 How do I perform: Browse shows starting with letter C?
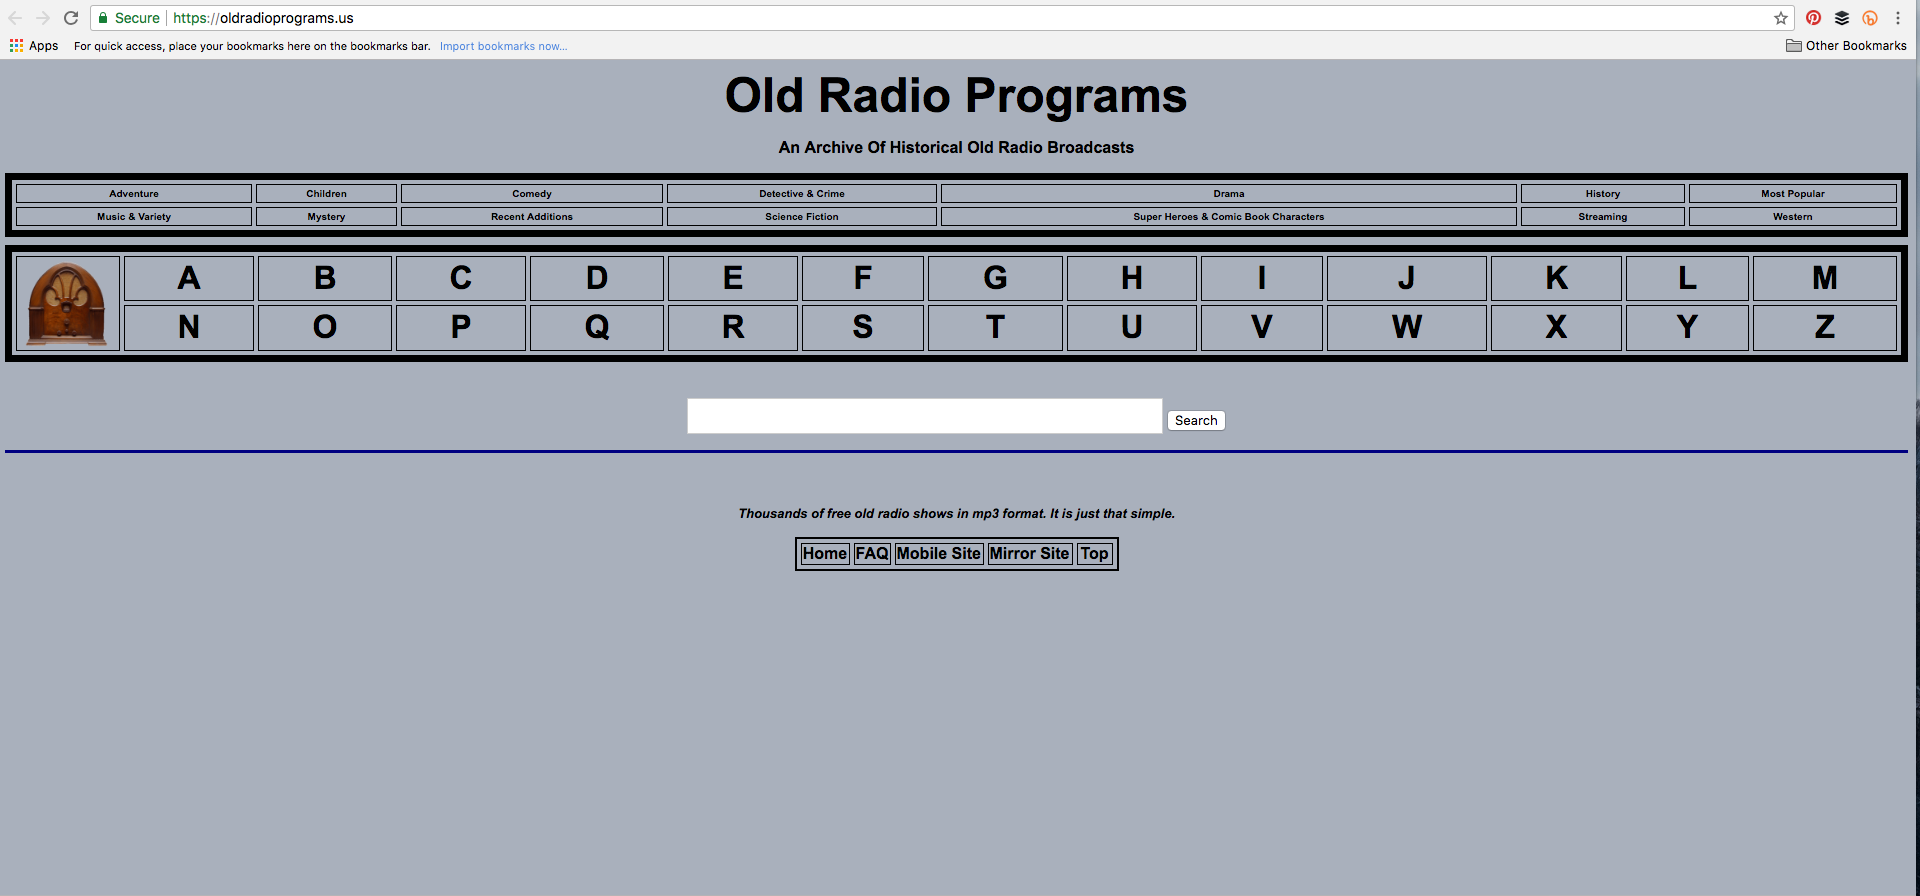(x=461, y=278)
